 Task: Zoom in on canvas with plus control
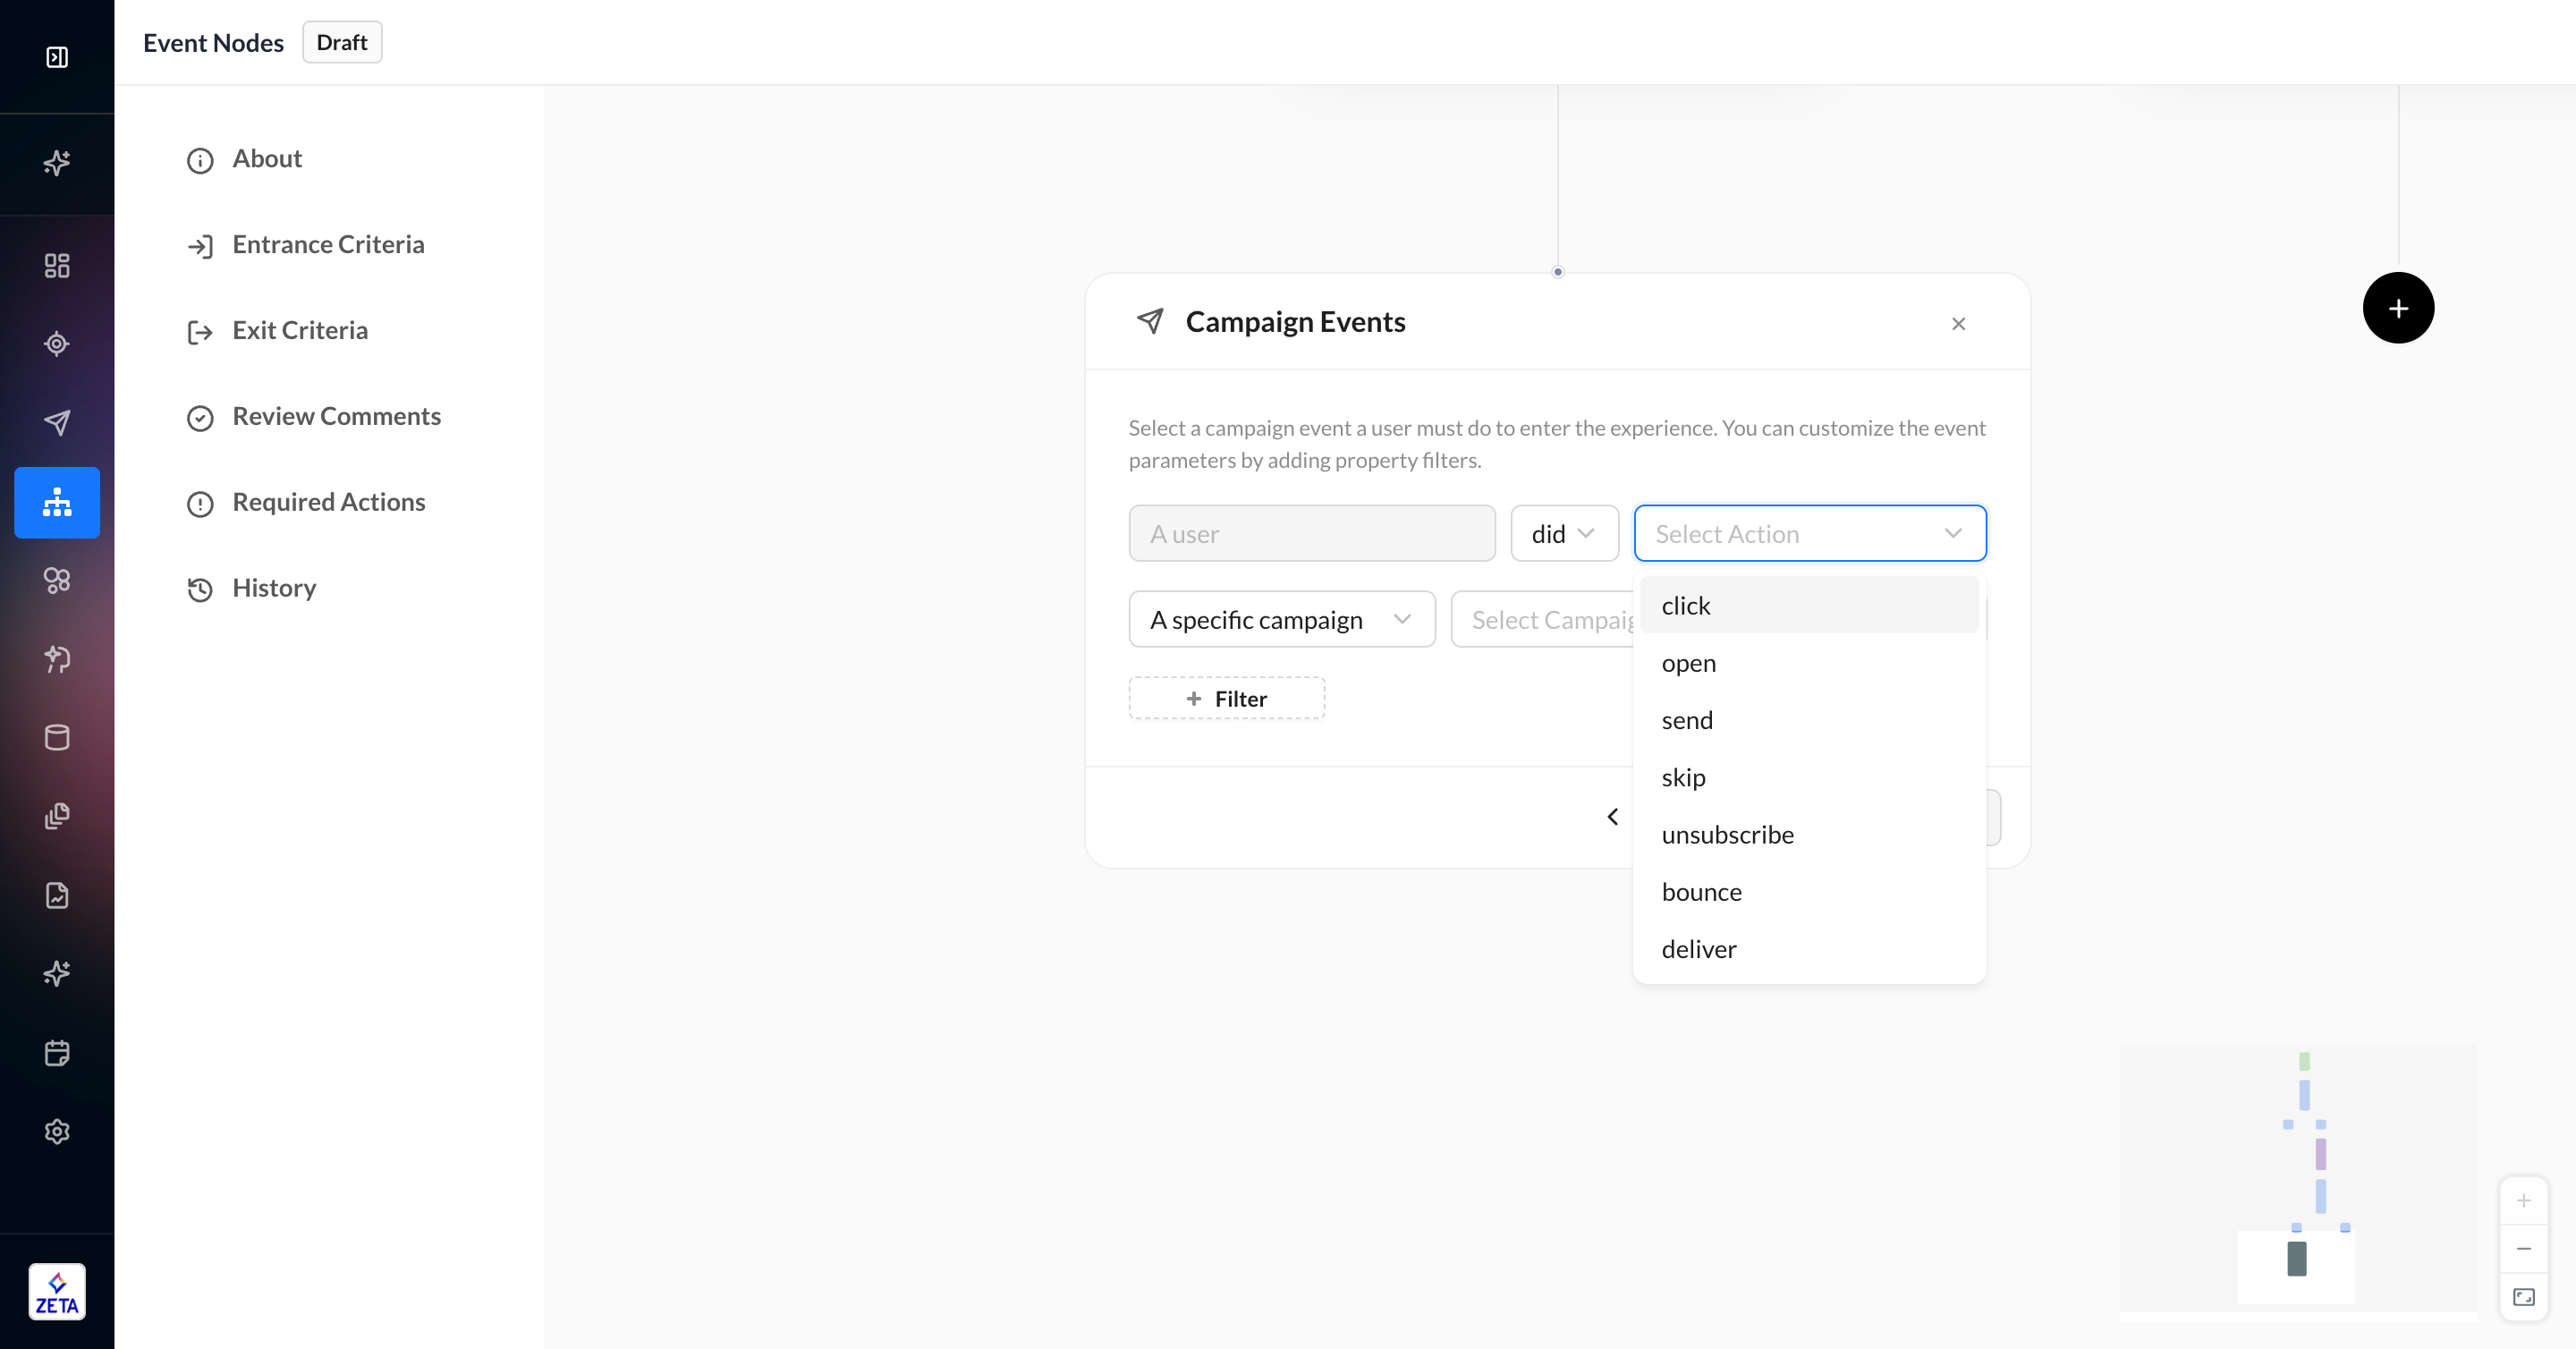pyautogui.click(x=2523, y=1201)
